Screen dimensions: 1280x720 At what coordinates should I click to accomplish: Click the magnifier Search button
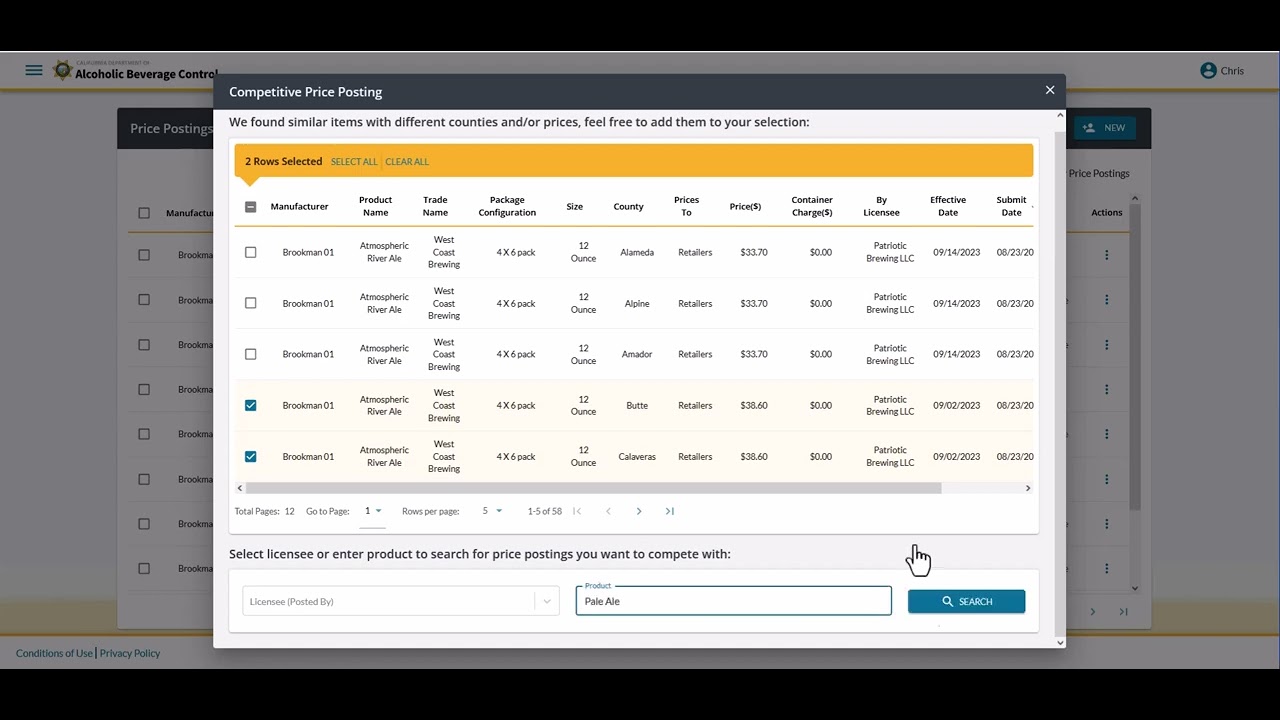pyautogui.click(x=966, y=601)
